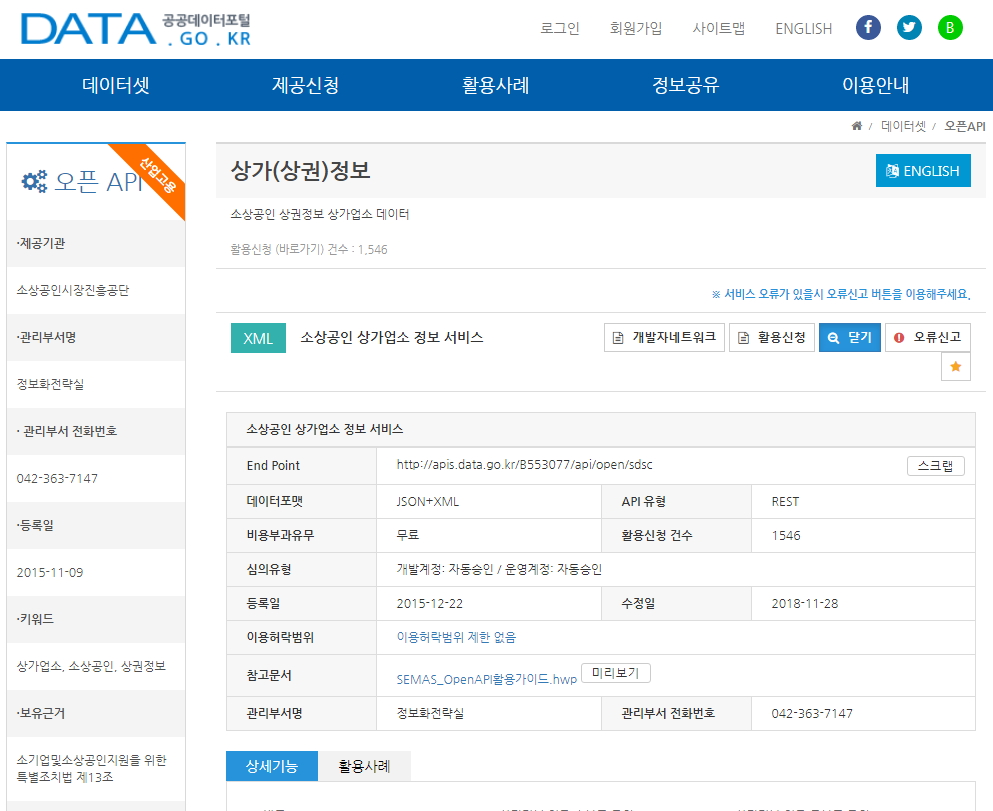Click the DATA.GO.KR logo
The width and height of the screenshot is (993, 811).
136,29
